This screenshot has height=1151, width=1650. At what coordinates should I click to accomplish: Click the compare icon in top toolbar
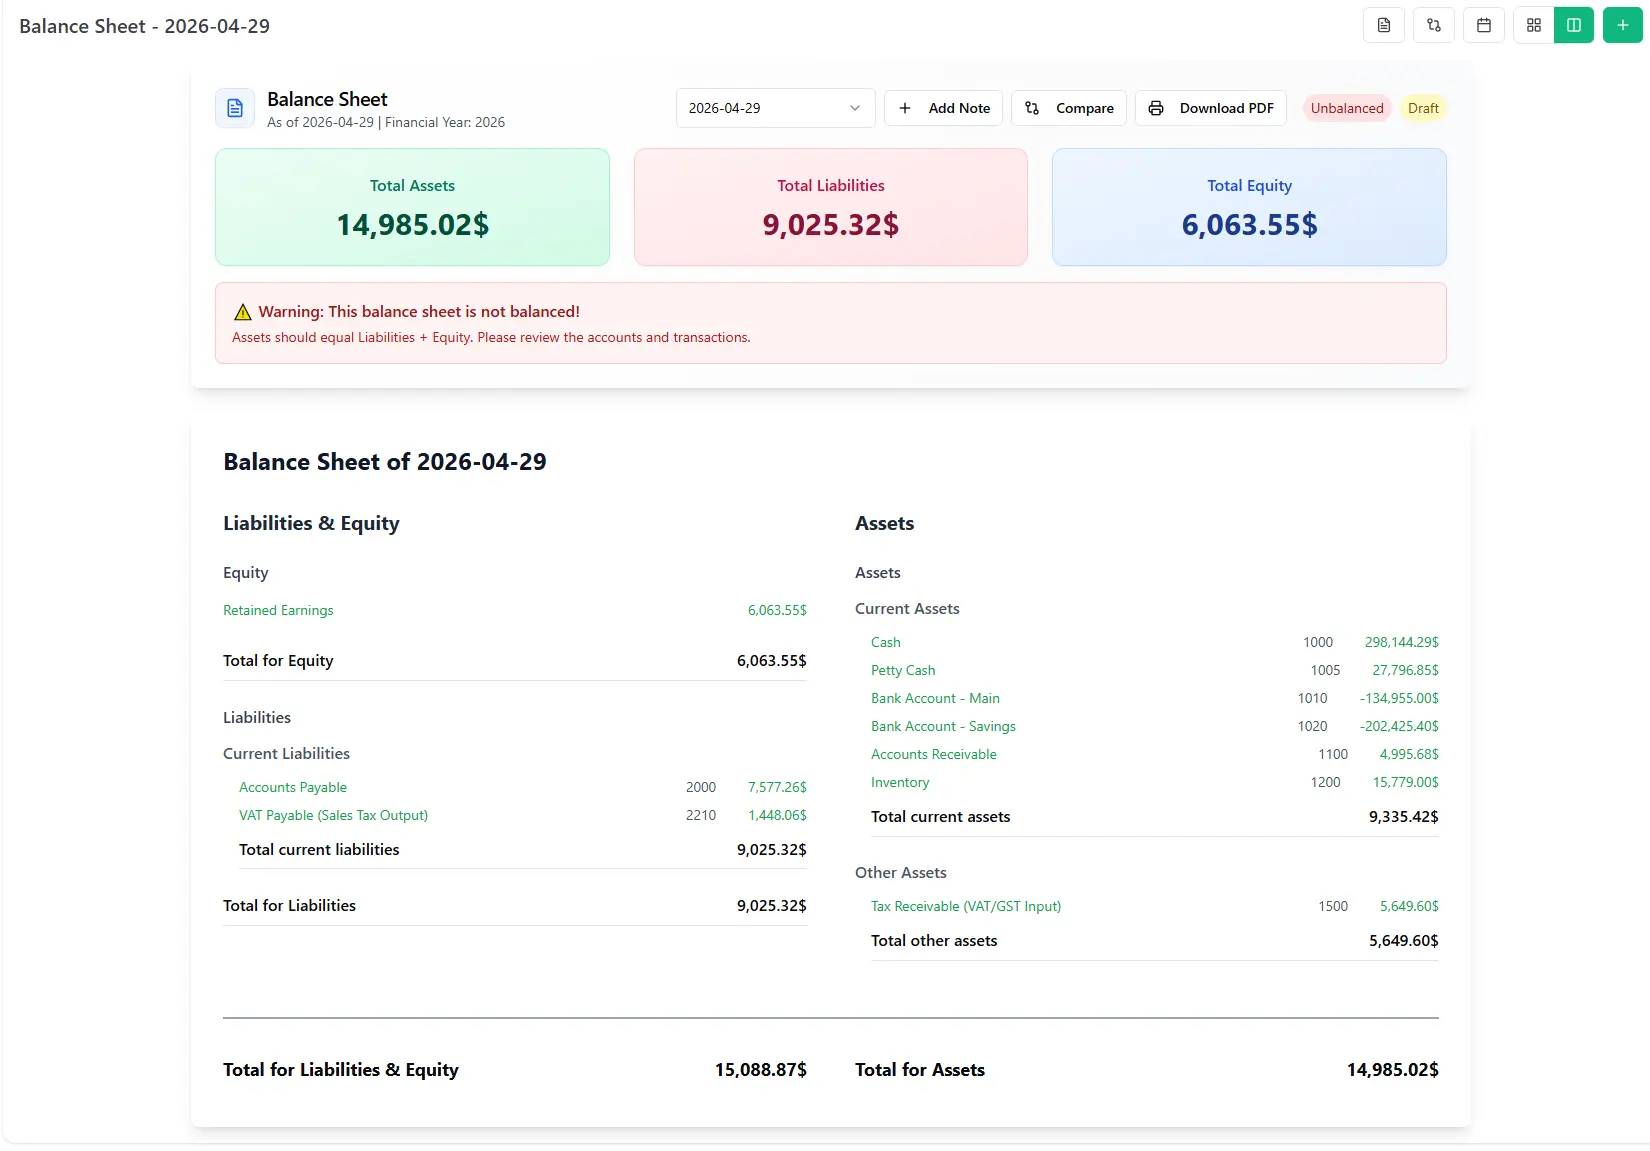1434,25
